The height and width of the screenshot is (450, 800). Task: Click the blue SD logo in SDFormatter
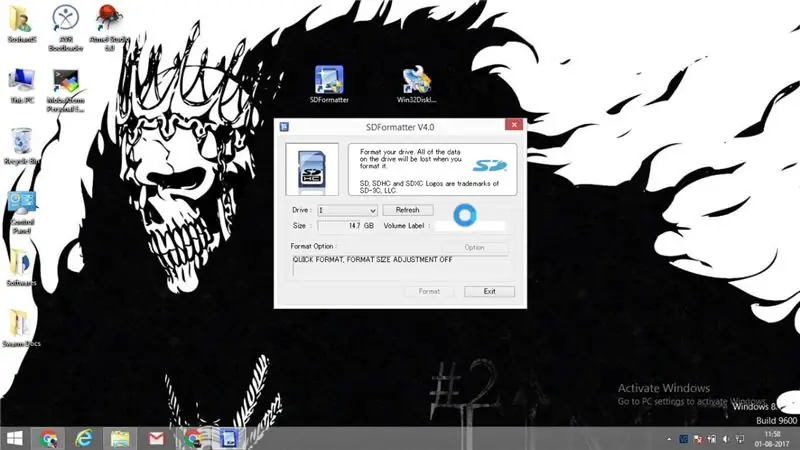(x=489, y=165)
